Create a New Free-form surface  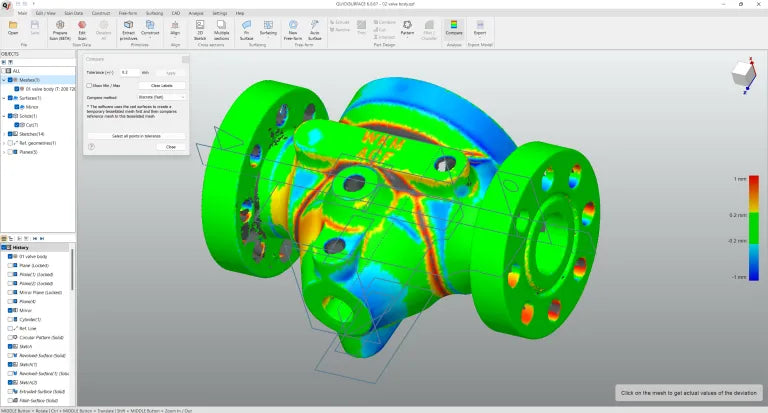pyautogui.click(x=293, y=29)
